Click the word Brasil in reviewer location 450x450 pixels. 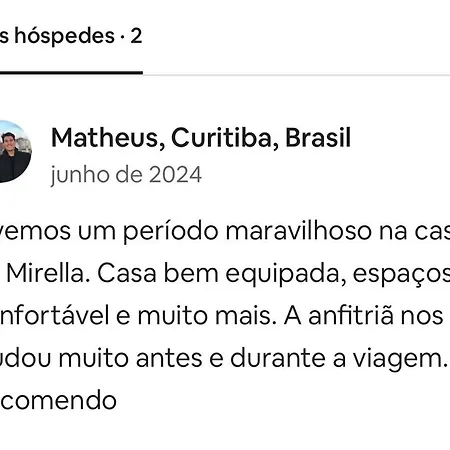pyautogui.click(x=318, y=138)
